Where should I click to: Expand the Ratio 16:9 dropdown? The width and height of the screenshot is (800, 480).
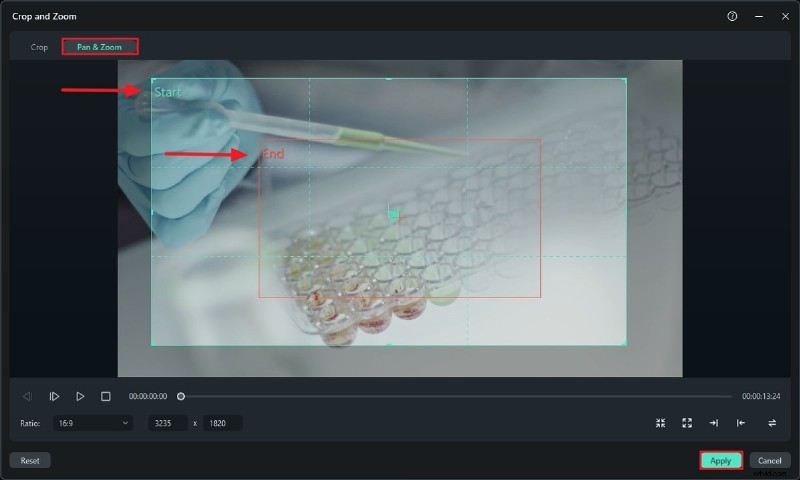(91, 423)
